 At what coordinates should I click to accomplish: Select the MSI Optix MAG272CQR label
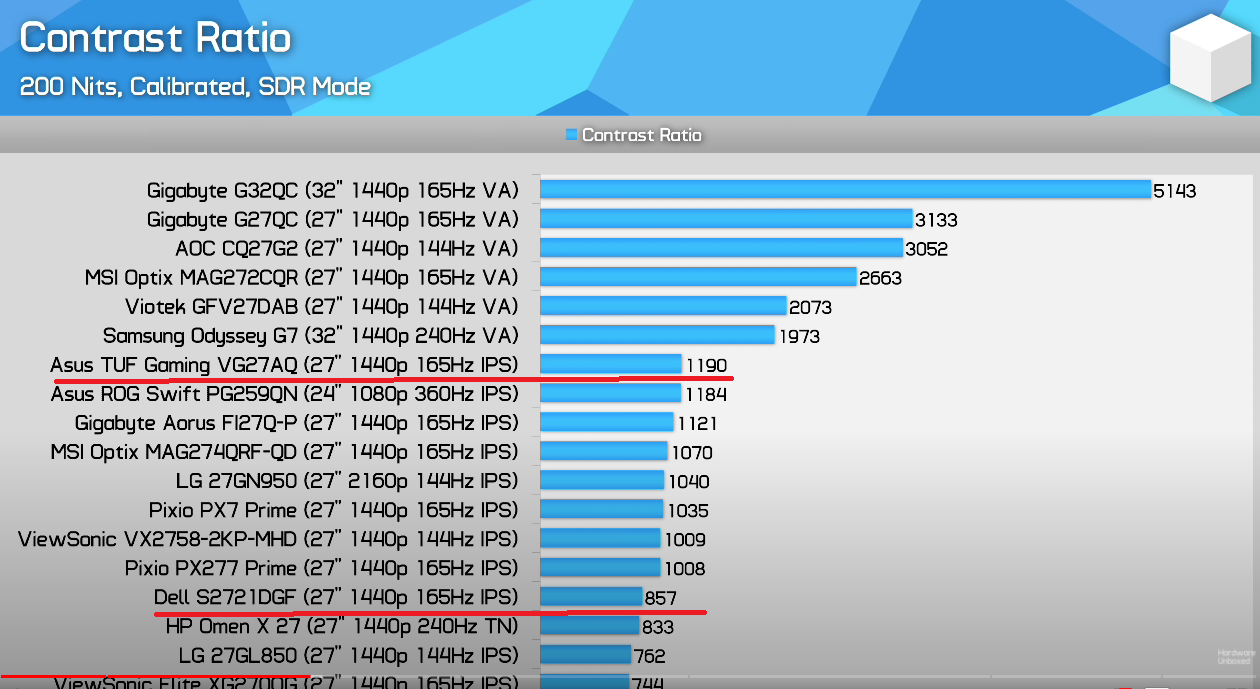(x=302, y=277)
